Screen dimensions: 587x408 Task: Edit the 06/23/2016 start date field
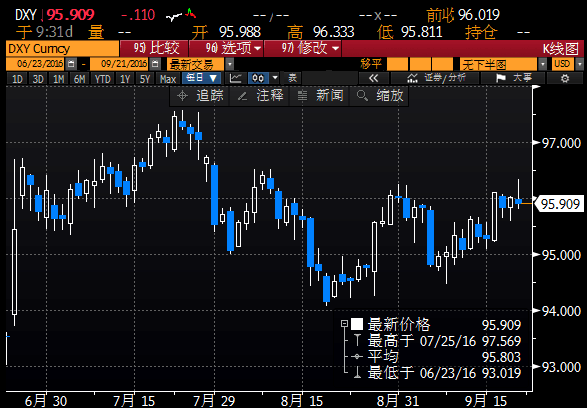click(x=36, y=64)
